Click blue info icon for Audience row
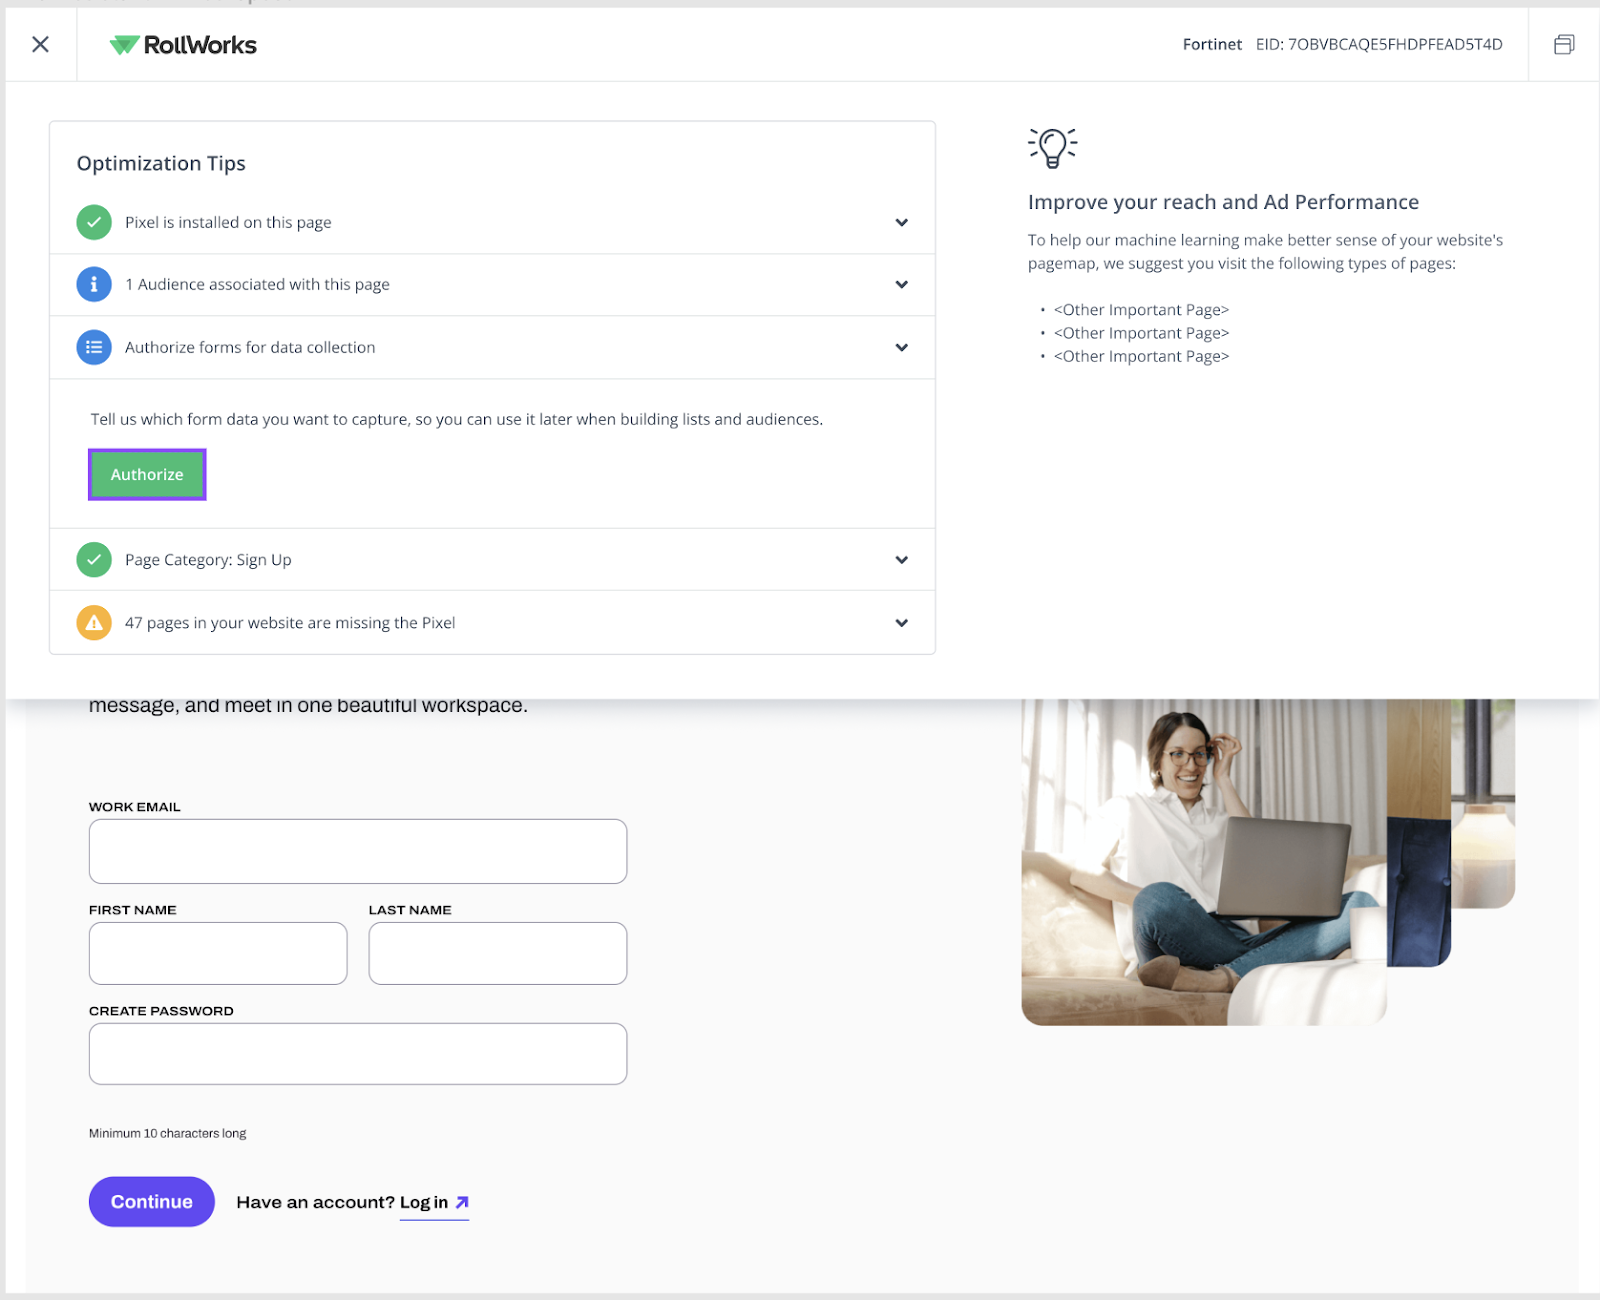 click(x=94, y=284)
